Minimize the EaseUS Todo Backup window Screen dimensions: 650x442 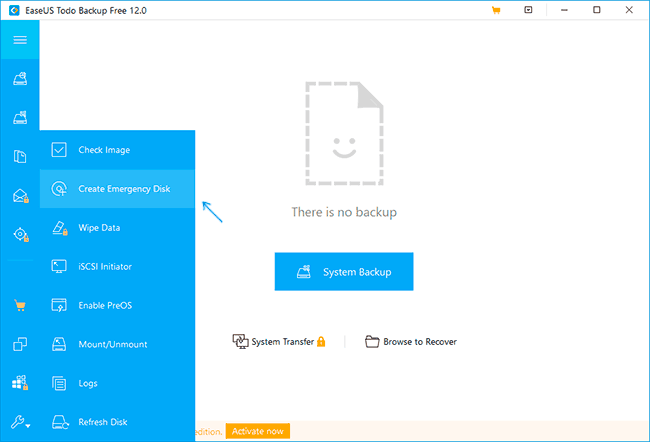[564, 10]
